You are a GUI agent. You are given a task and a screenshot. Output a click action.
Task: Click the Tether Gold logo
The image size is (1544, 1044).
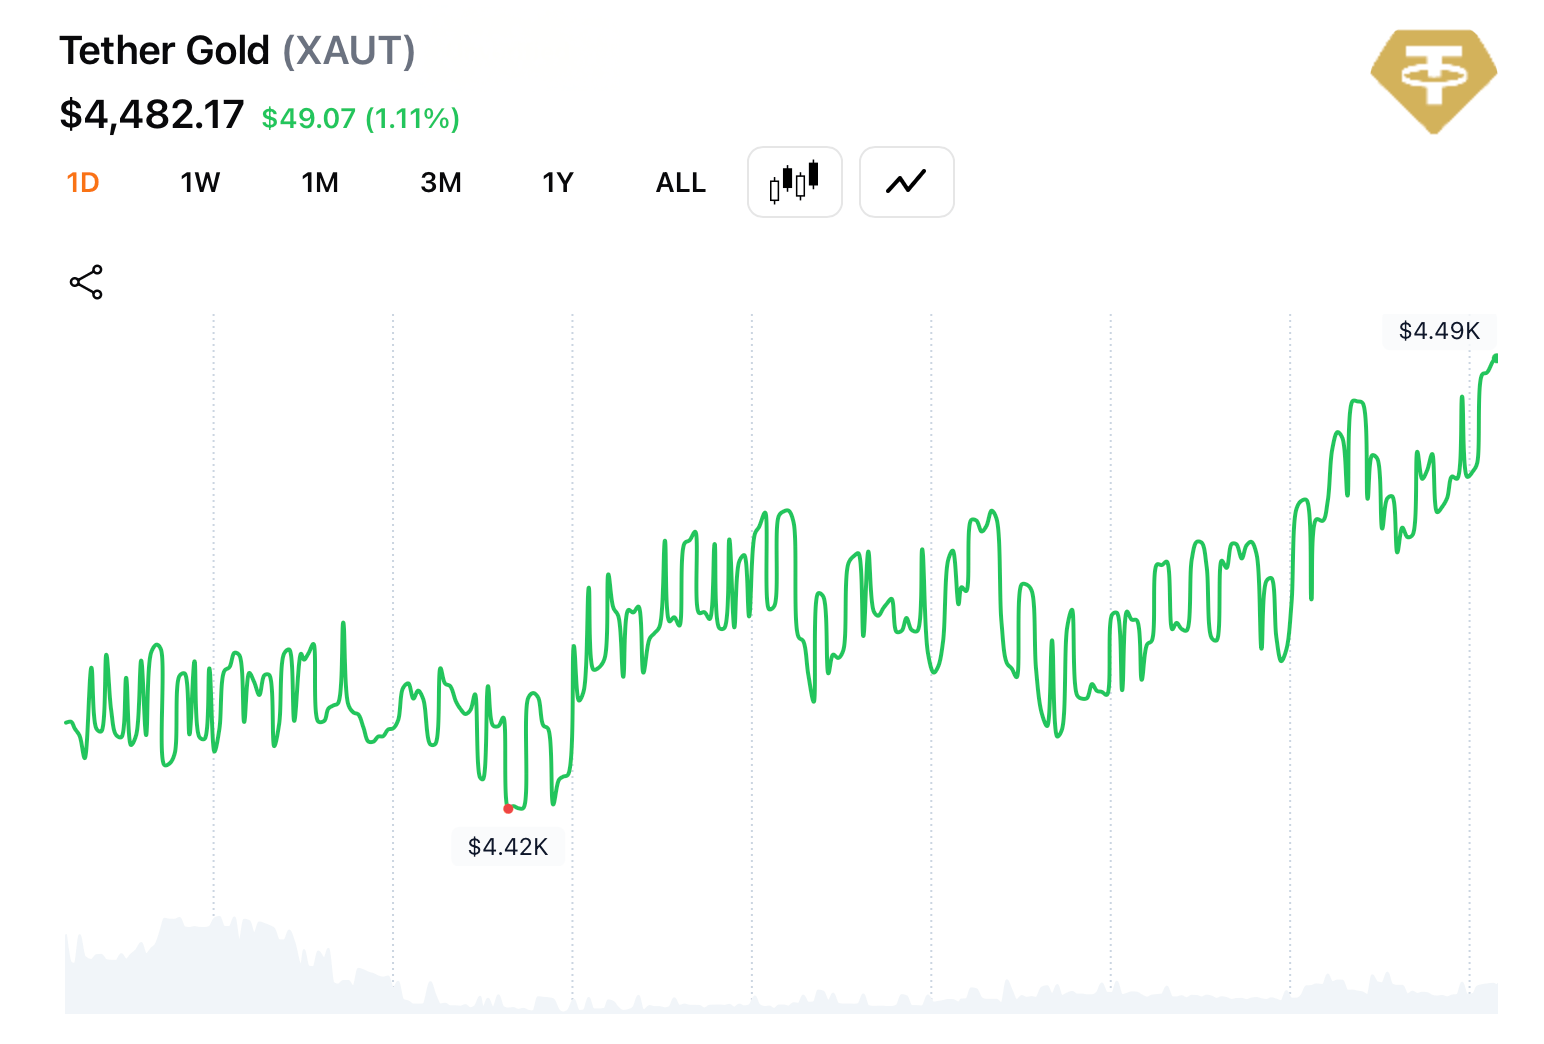pos(1433,80)
